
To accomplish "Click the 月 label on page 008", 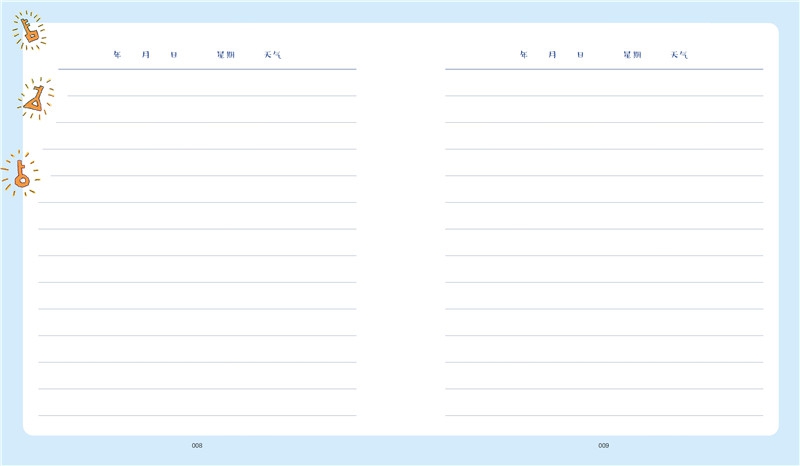I will (x=146, y=55).
